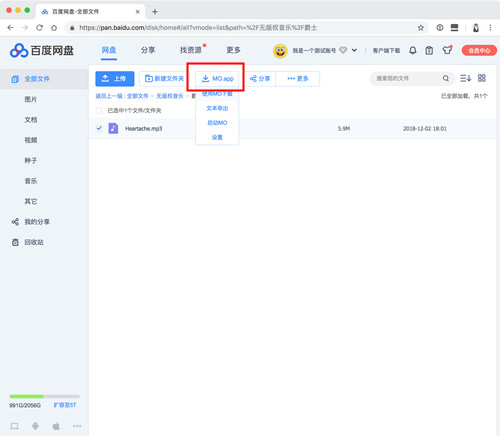Viewport: 500px width, 436px height.
Task: Click the Apple client icon
Action: click(x=56, y=426)
